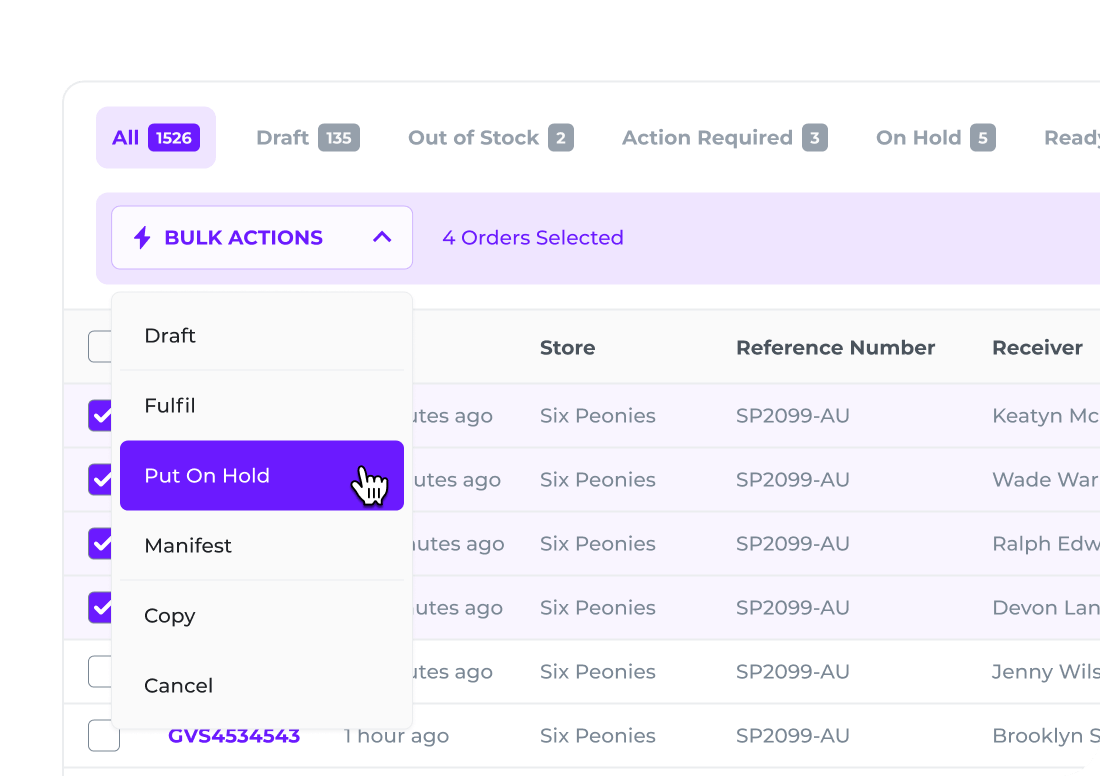Open the On Hold tab

click(934, 137)
